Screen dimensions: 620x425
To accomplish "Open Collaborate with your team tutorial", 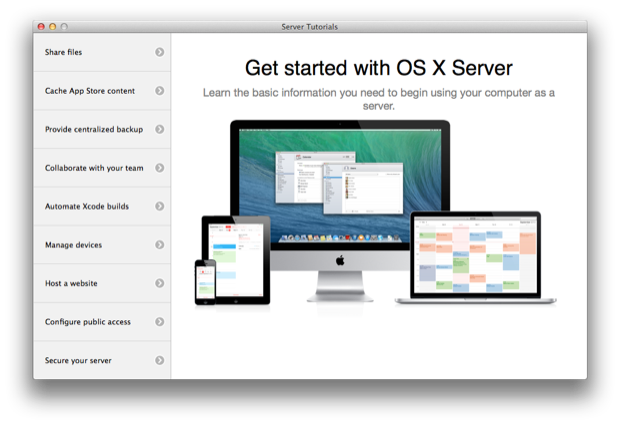I will point(102,168).
